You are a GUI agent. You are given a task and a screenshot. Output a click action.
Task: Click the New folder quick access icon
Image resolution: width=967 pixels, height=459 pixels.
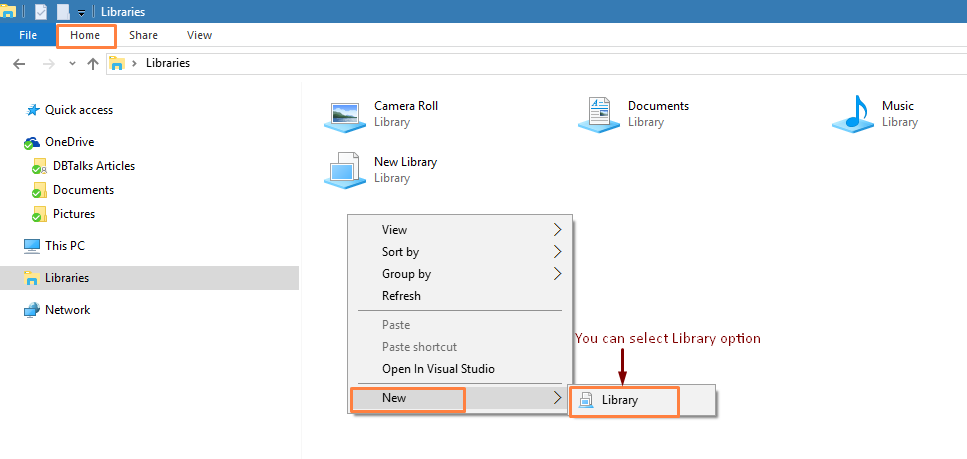63,11
